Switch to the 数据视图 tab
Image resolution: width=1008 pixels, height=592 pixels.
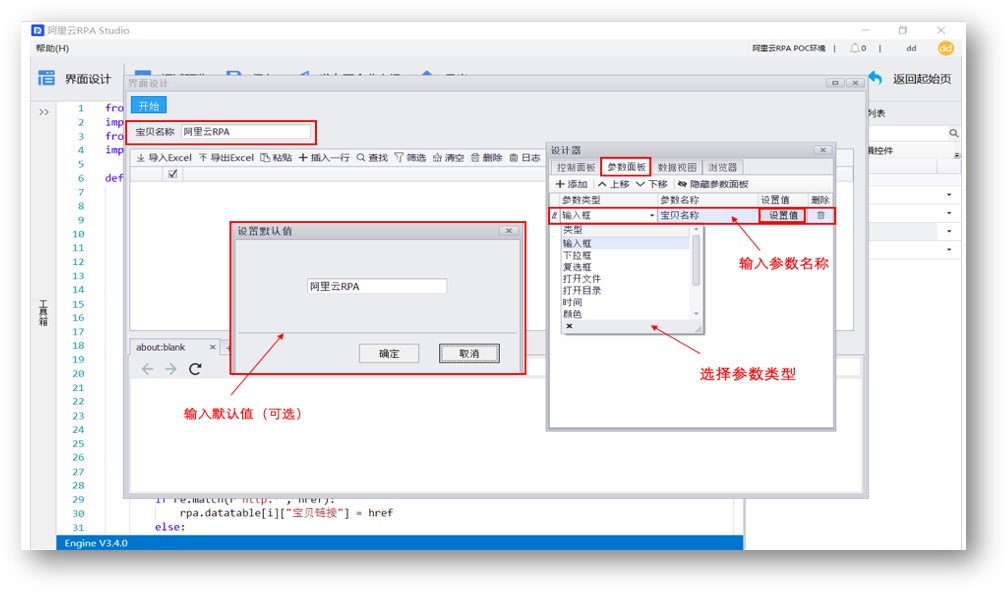click(x=676, y=167)
